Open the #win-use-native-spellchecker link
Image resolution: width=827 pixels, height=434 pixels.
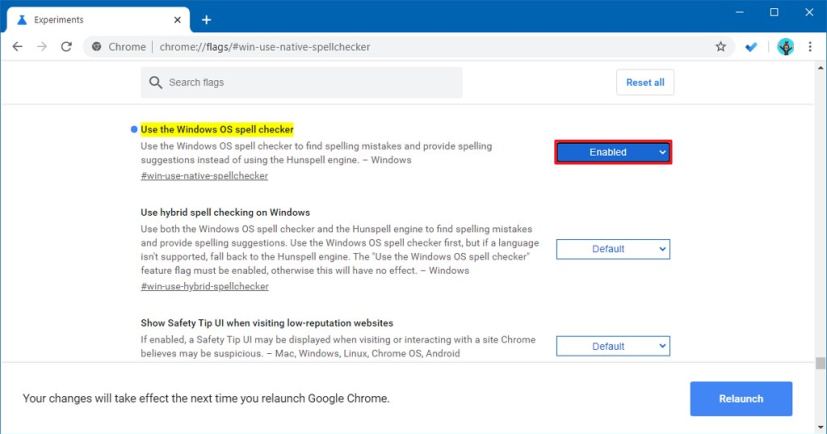pyautogui.click(x=204, y=176)
